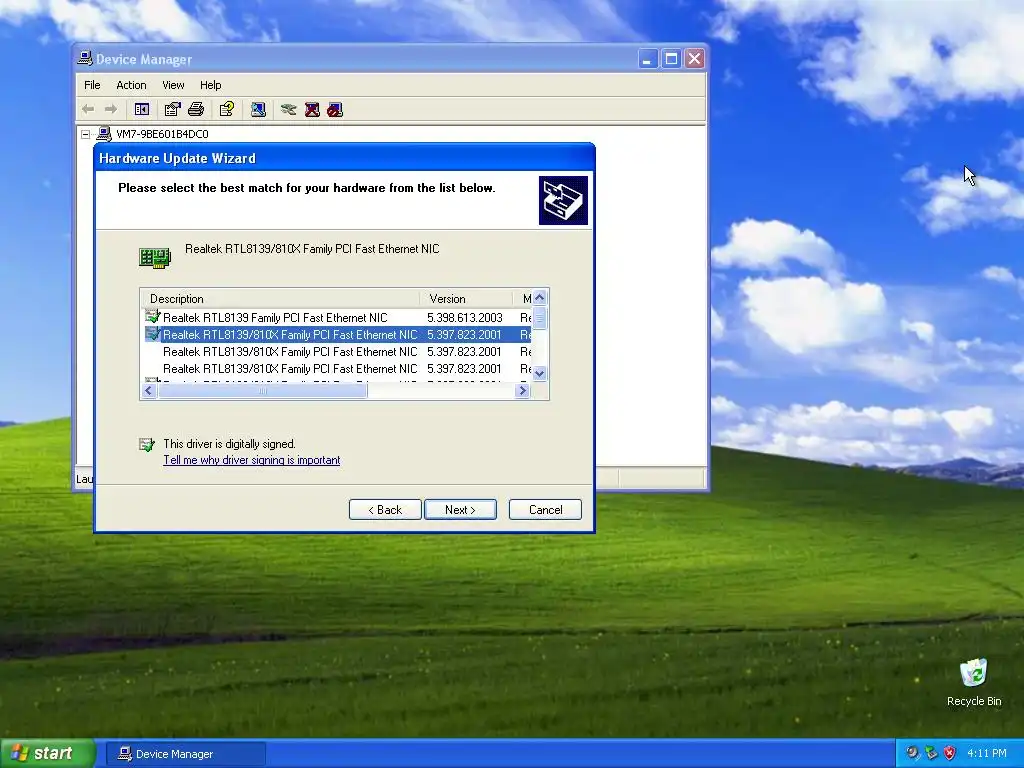Screen dimensions: 1024x768
Task: Toggle the Show/Hide Console Tree toolbar icon
Action: point(142,110)
